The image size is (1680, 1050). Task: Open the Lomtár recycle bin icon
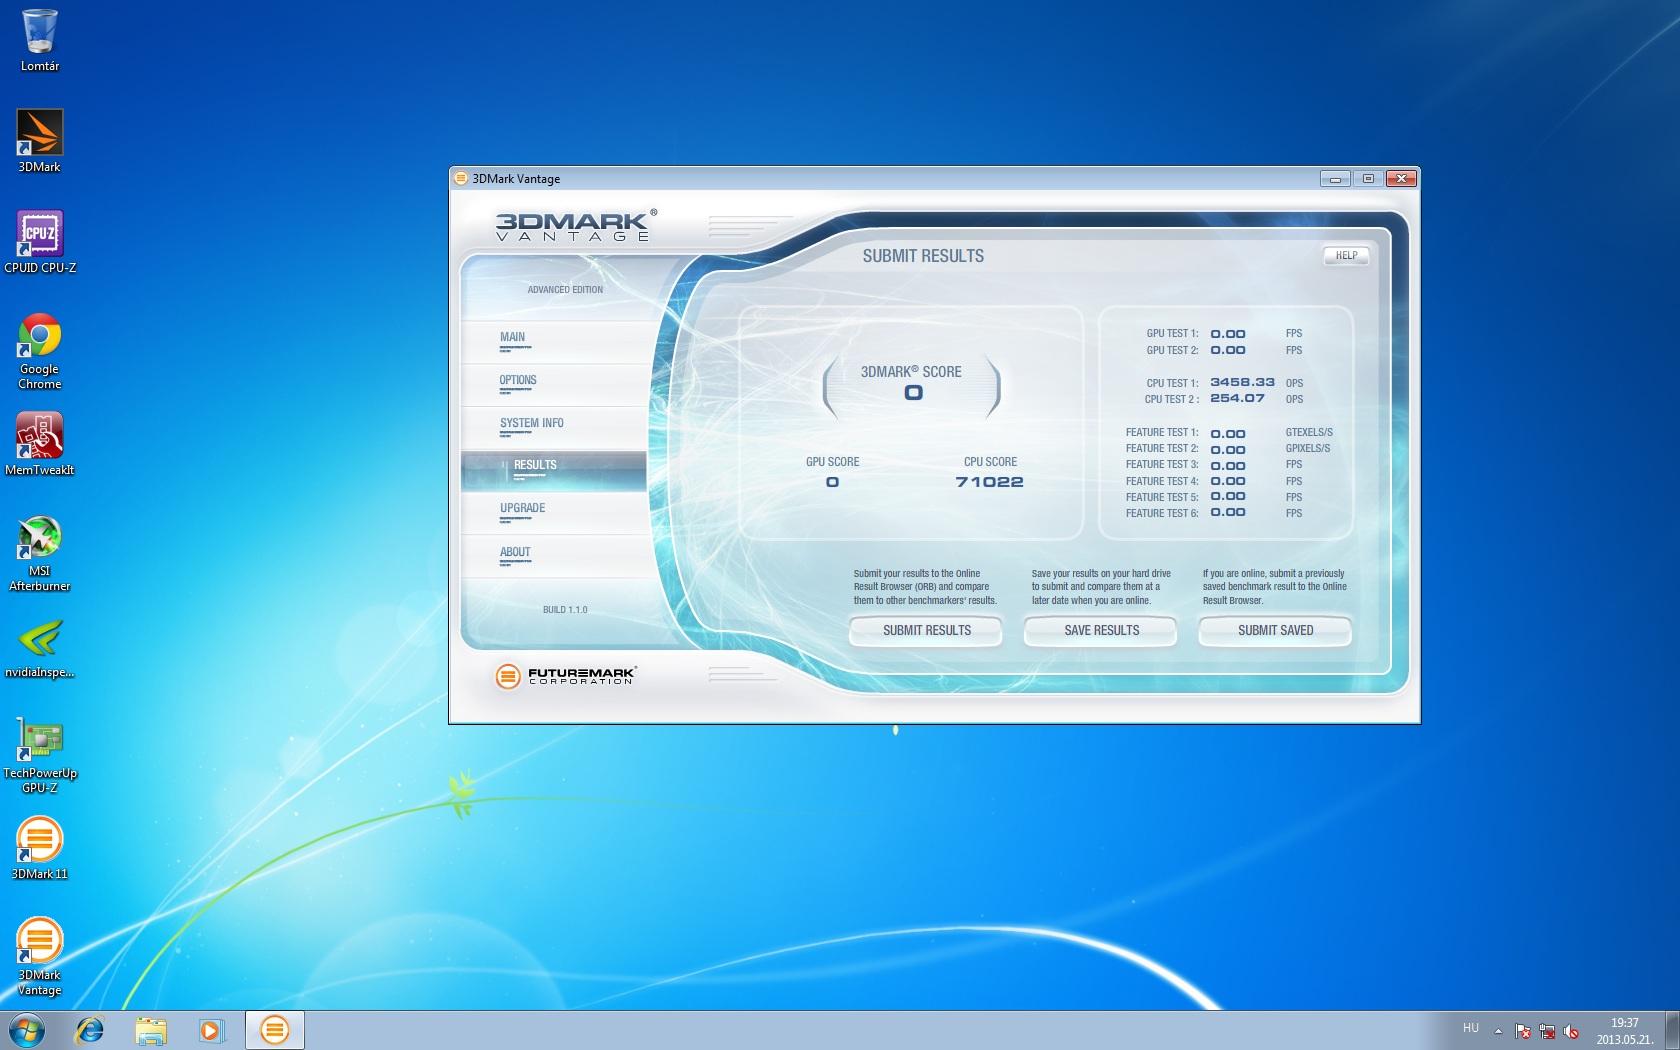click(40, 40)
